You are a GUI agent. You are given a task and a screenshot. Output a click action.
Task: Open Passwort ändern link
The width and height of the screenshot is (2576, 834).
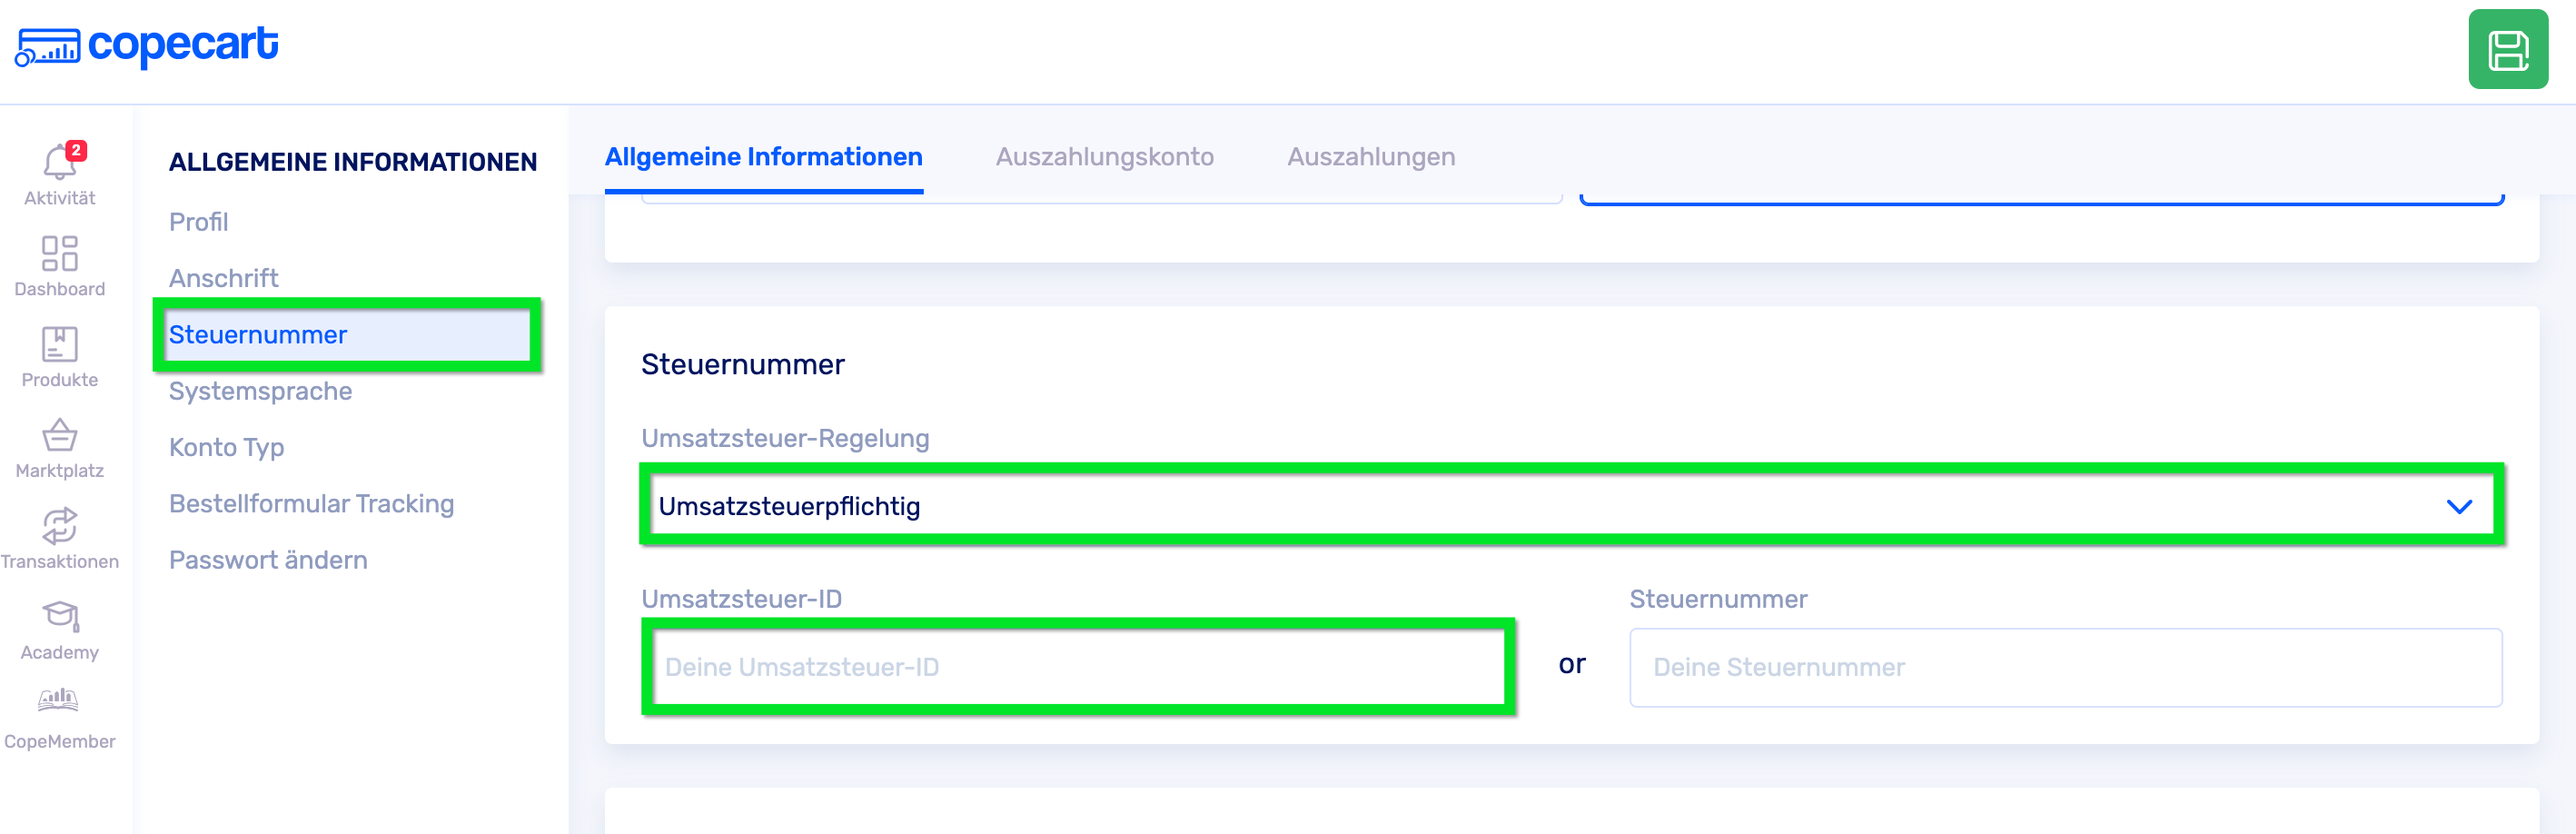pyautogui.click(x=268, y=560)
